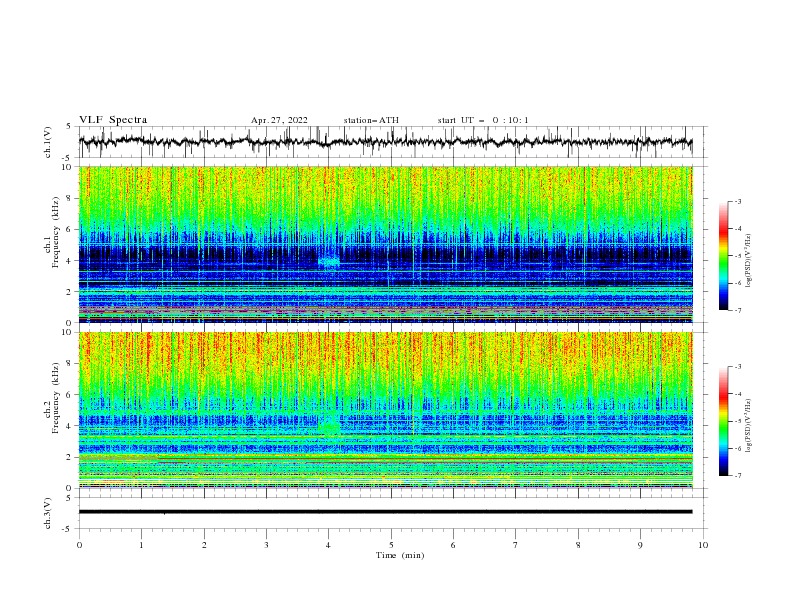Screen dimensions: 792x612
Task: Click the '0' tick on the time axis
Action: click(x=79, y=545)
